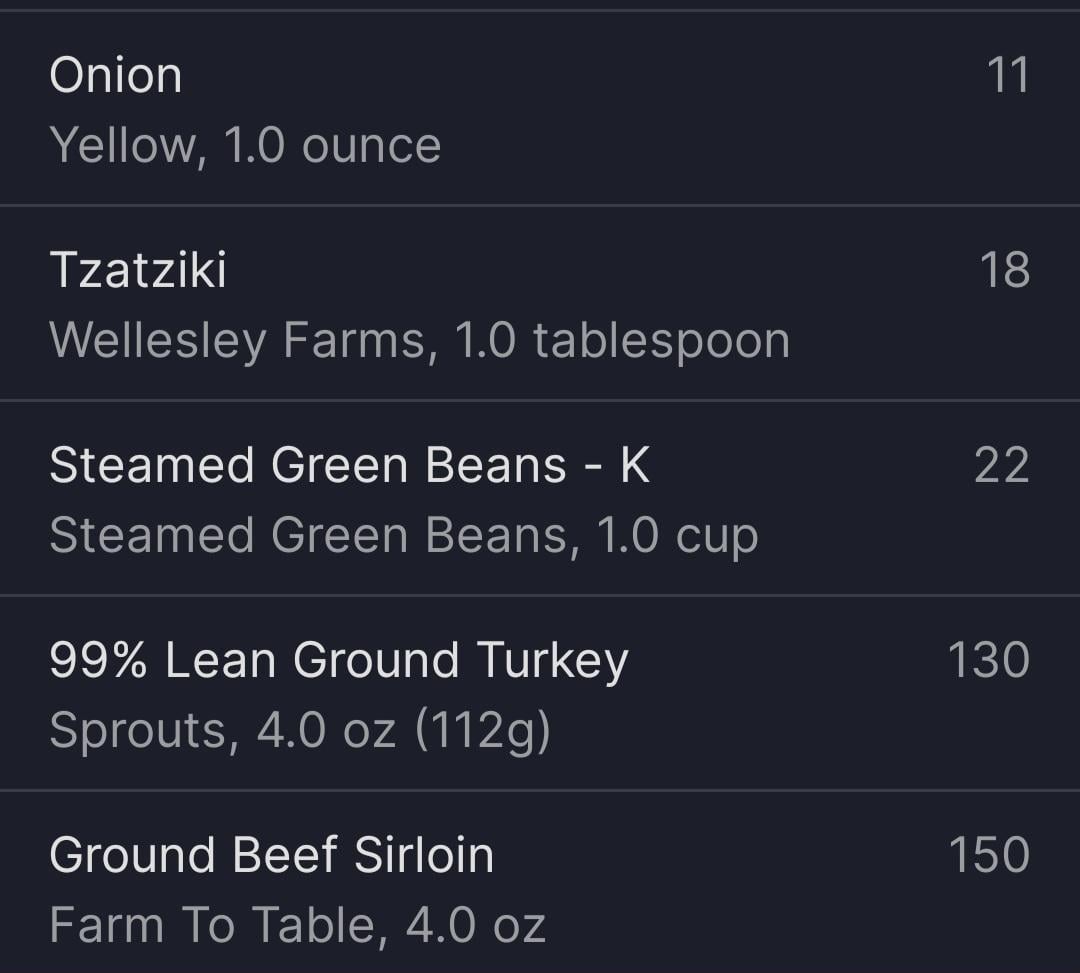Screen dimensions: 1080x973
Task: Select the 22 calorie value for green beans
Action: (1001, 466)
